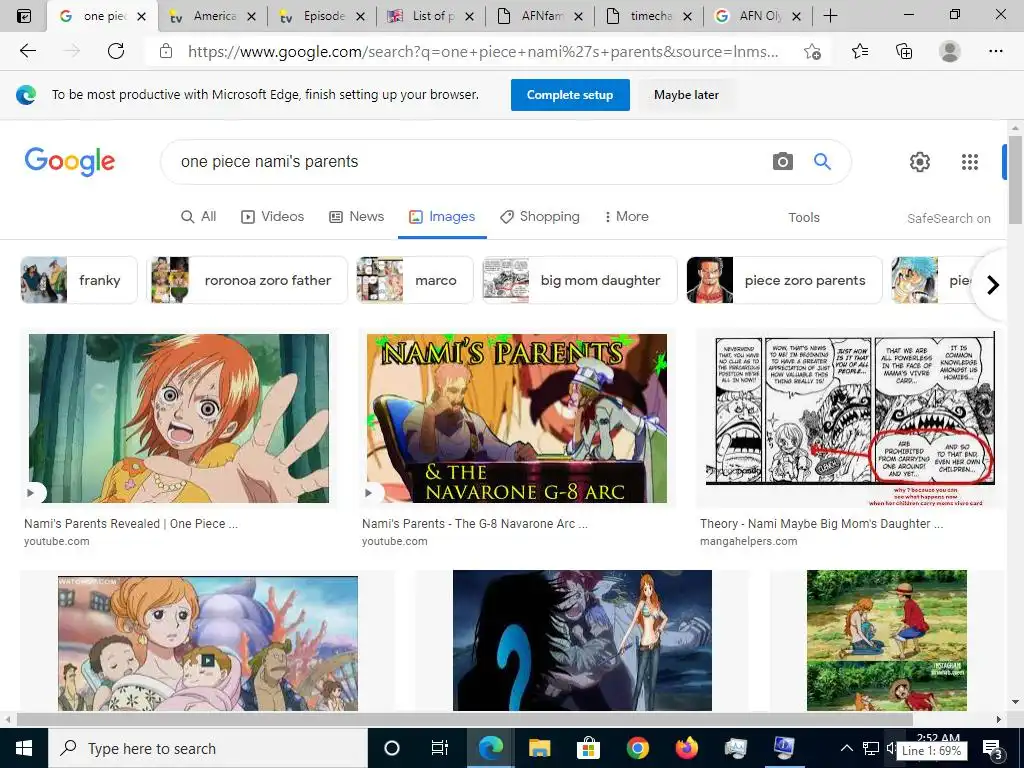This screenshot has height=768, width=1024.
Task: Open Nami's Parents G-8 Navarone Arc title
Action: tap(475, 524)
